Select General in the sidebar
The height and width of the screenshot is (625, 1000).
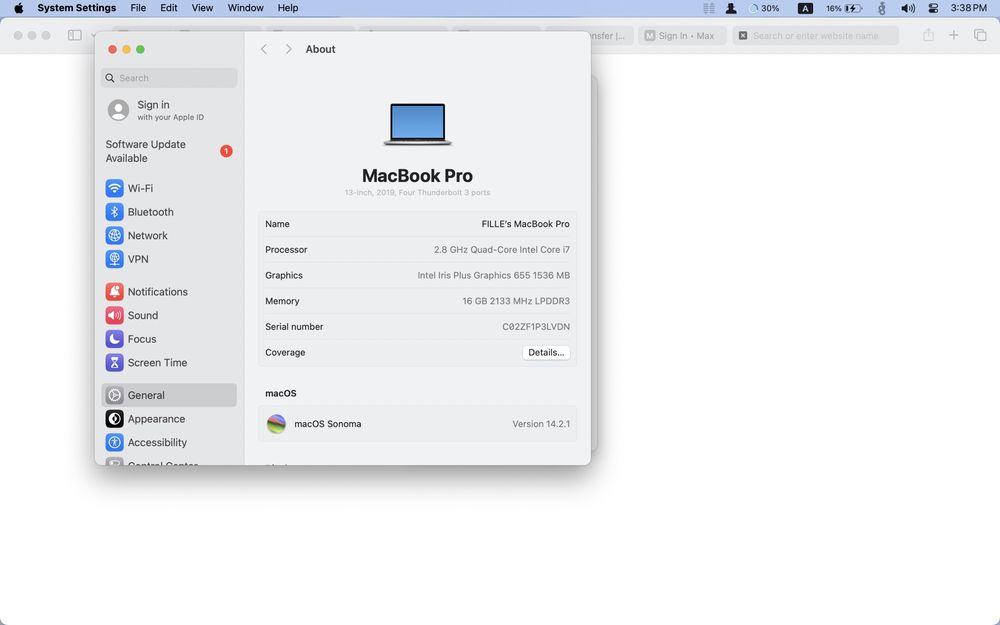[168, 395]
